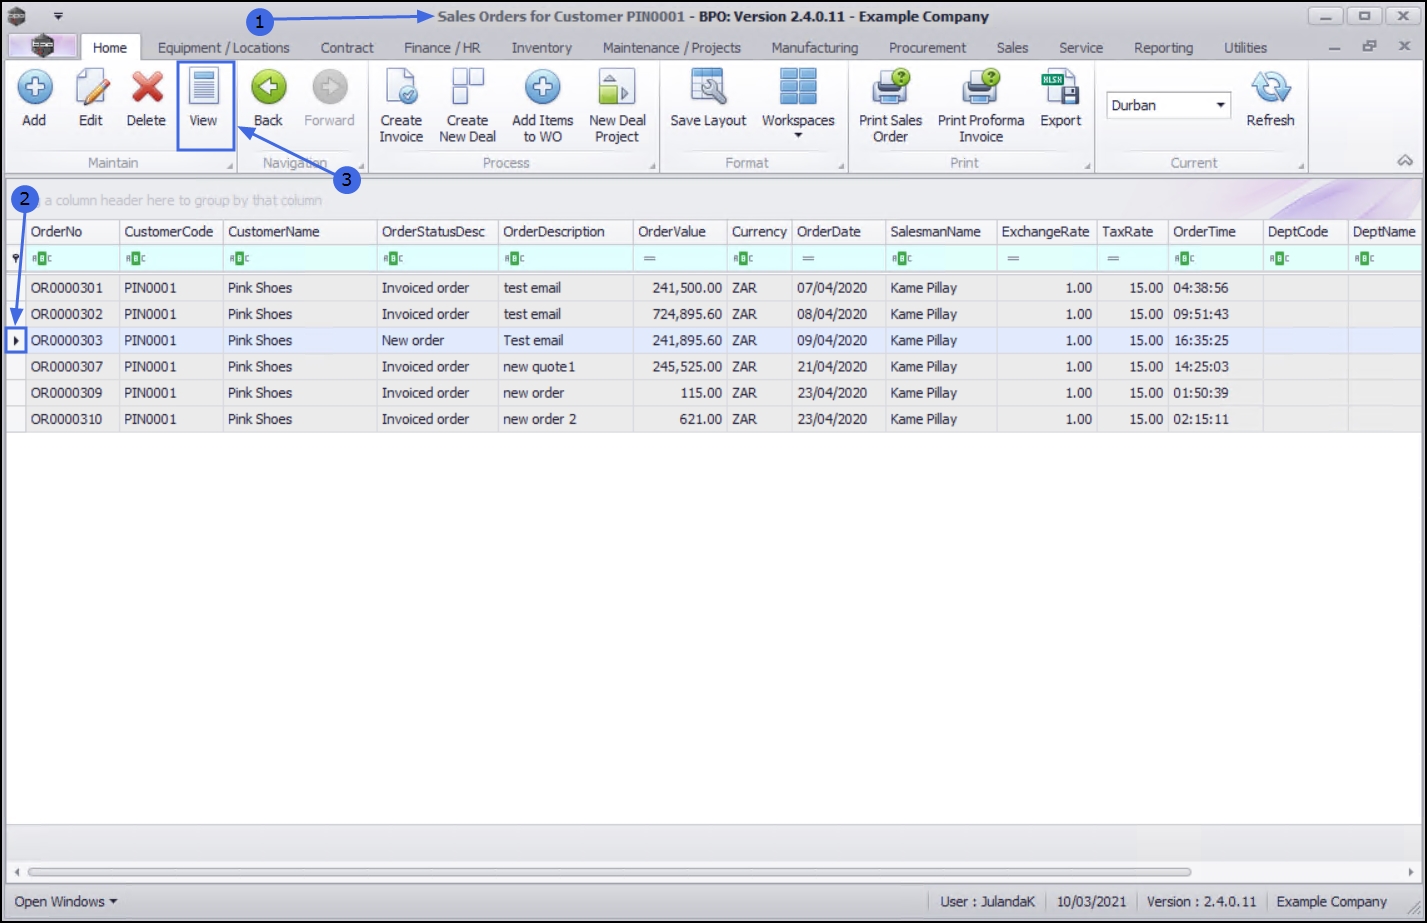The height and width of the screenshot is (923, 1427).
Task: Open the Manufacturing tab
Action: pyautogui.click(x=815, y=48)
